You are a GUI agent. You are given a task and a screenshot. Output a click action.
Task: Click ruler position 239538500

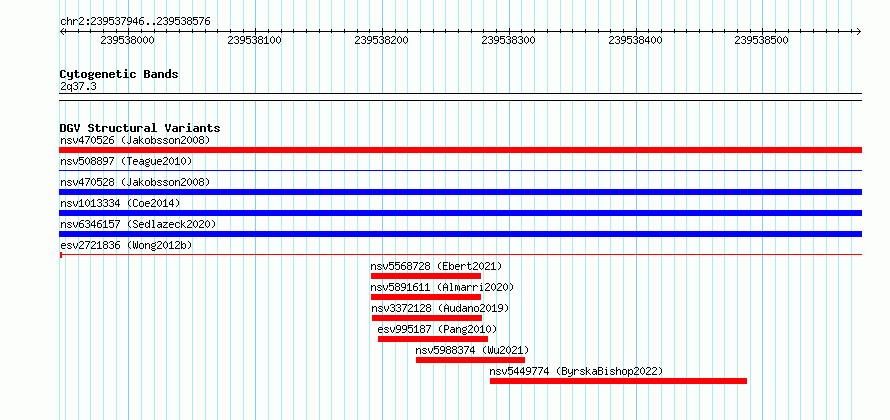(762, 40)
